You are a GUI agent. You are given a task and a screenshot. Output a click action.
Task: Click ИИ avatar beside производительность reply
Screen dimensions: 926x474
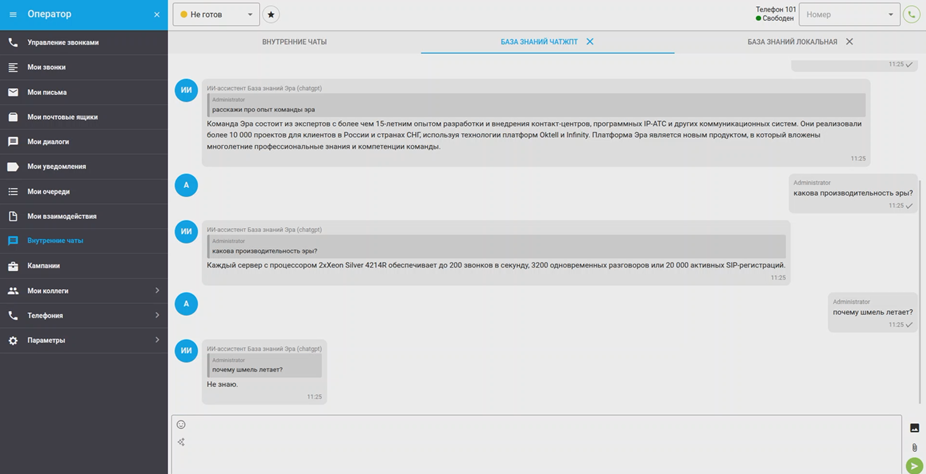point(186,231)
